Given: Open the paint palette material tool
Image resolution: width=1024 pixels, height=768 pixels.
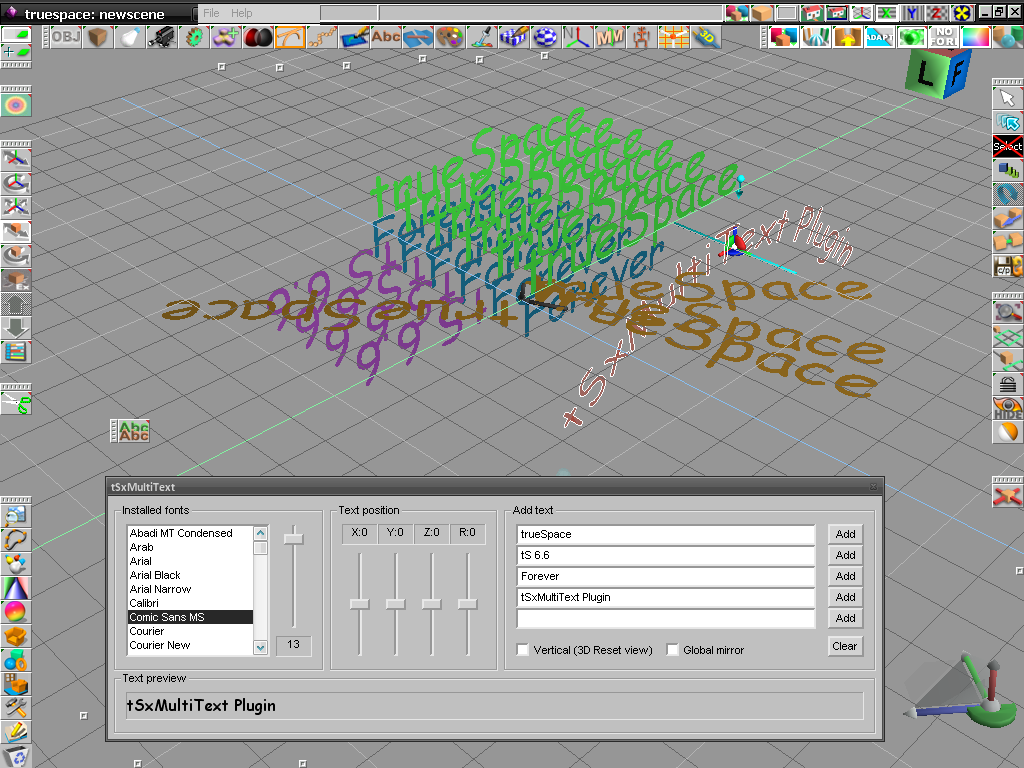Looking at the screenshot, I should (x=449, y=37).
